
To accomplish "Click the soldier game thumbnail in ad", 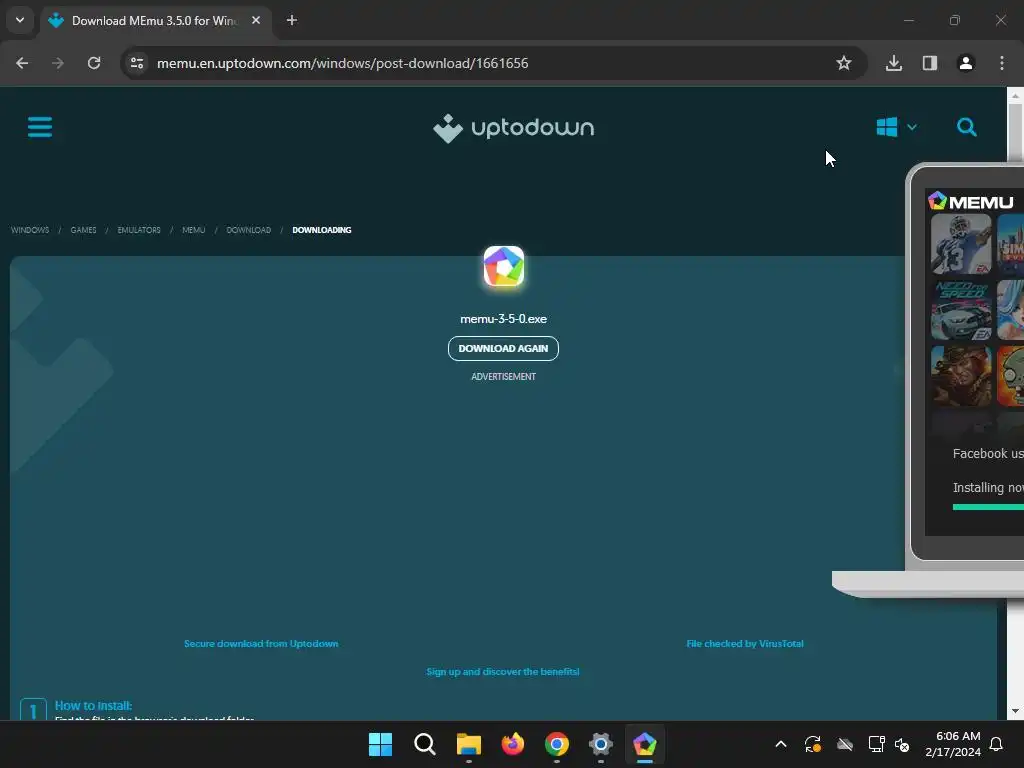I will [x=961, y=376].
